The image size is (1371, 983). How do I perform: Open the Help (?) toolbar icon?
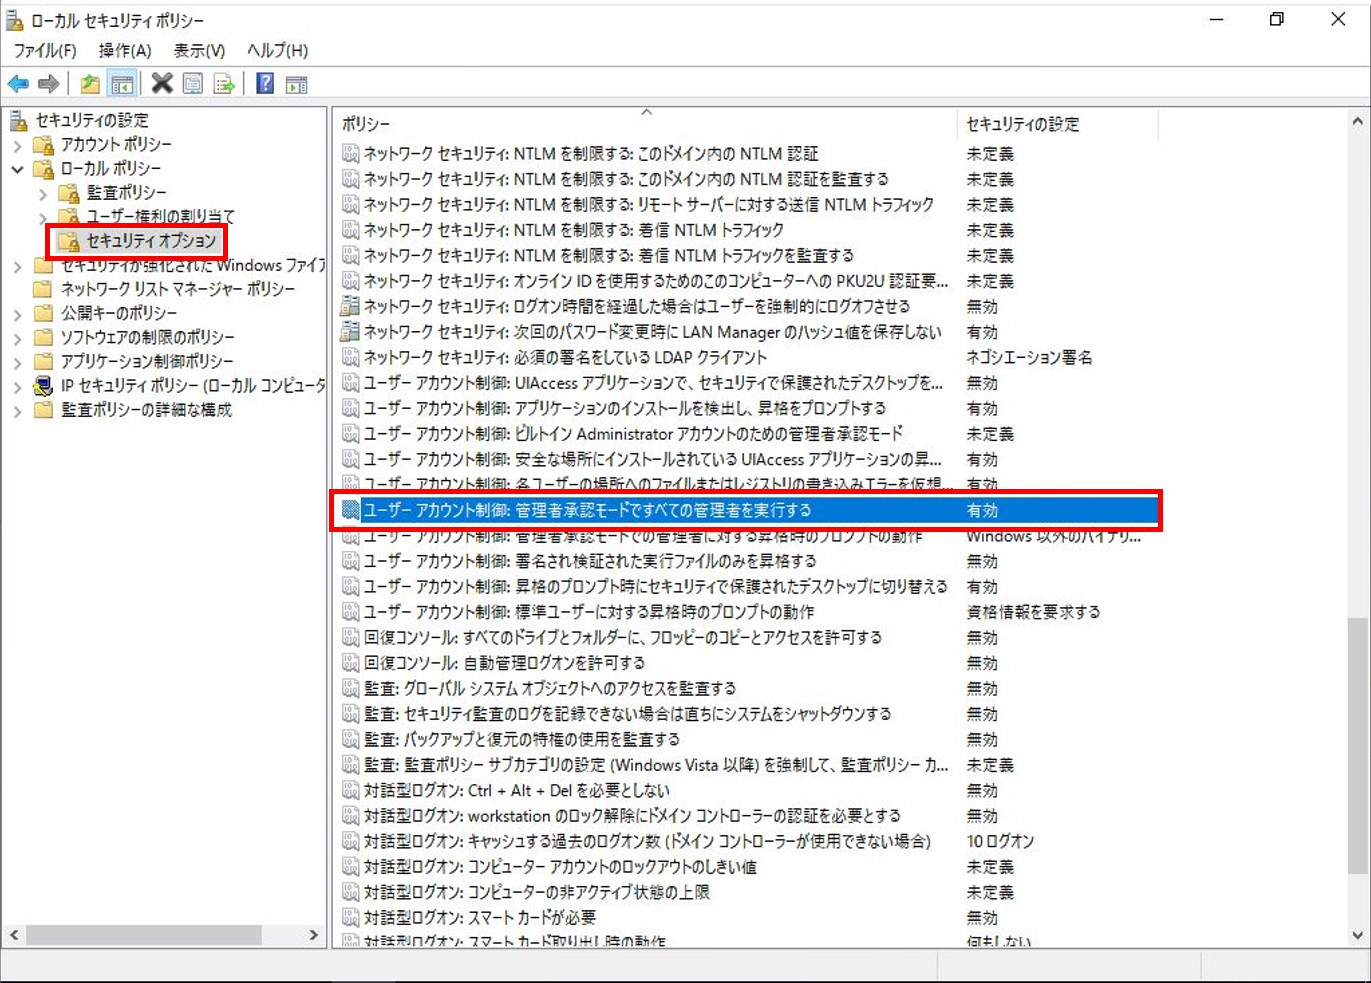point(263,83)
